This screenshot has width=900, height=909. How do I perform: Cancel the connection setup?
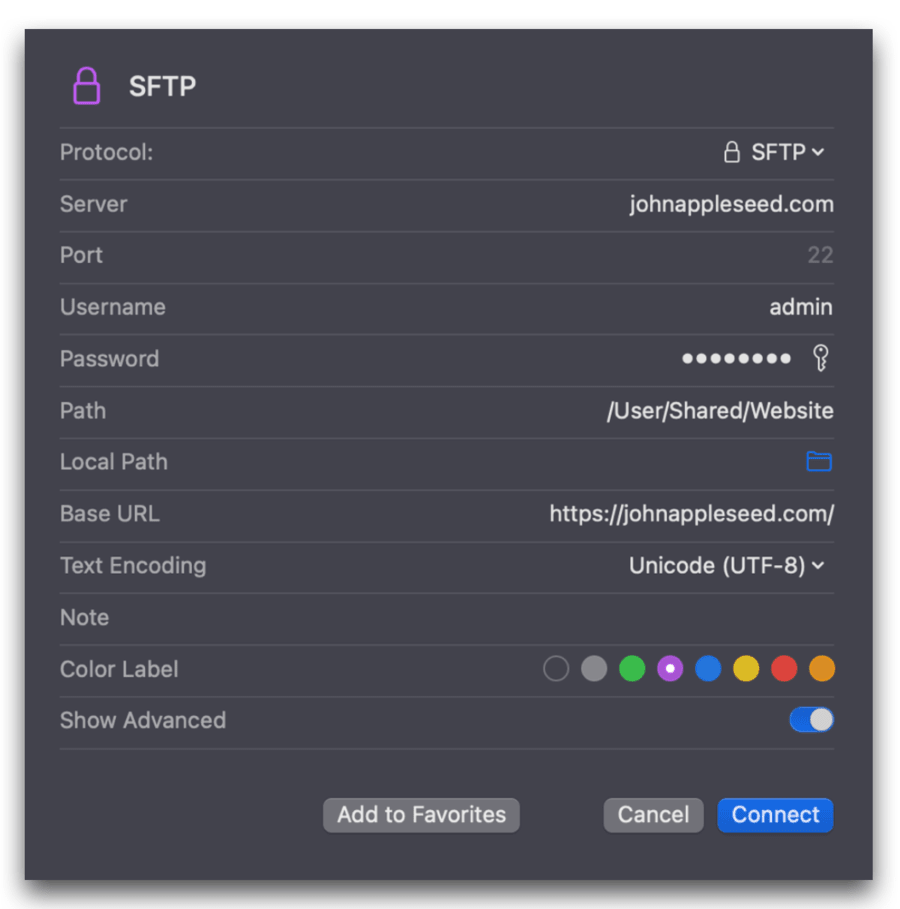(x=653, y=815)
